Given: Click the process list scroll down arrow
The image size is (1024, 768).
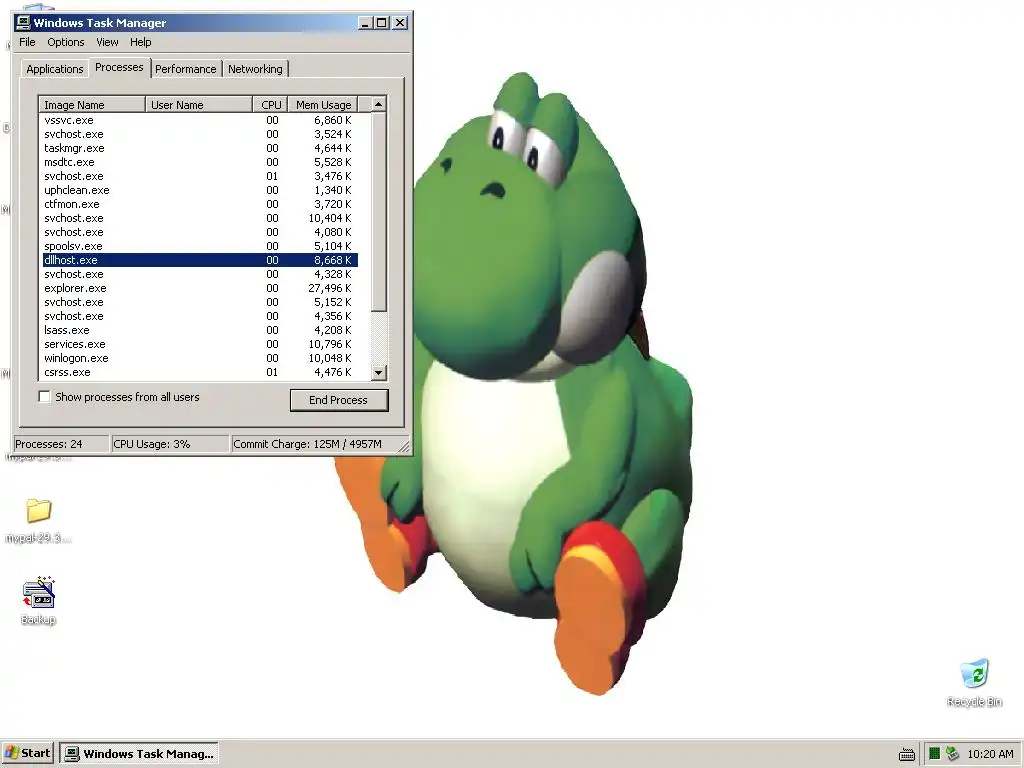Looking at the screenshot, I should tap(379, 373).
